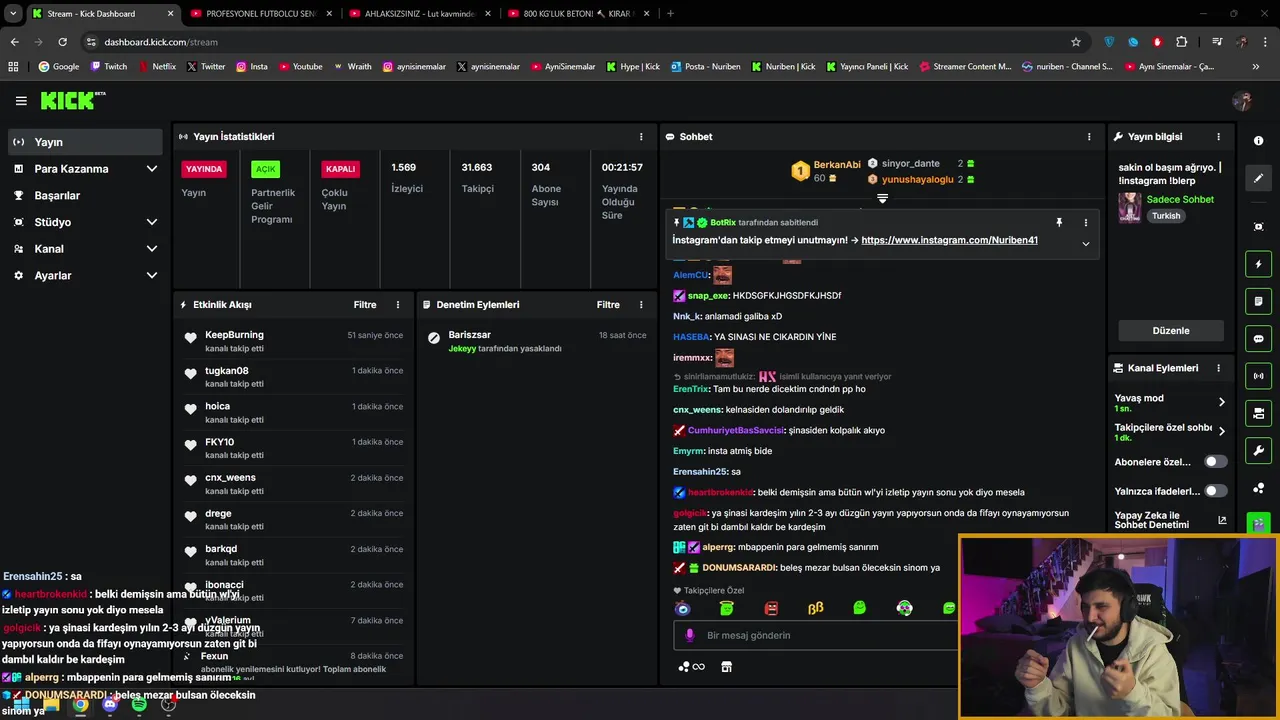Click the broadcast signal icon in right toolbar
This screenshot has height=720, width=1280.
(1259, 376)
